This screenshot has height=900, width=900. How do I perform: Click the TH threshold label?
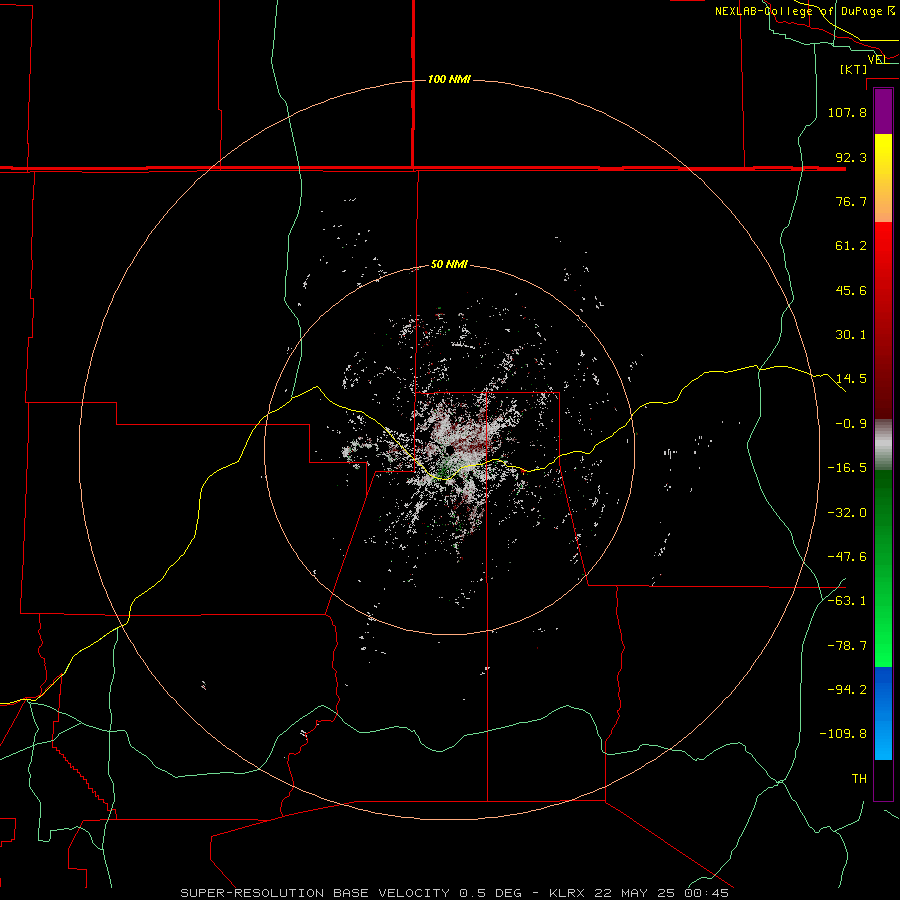(859, 779)
